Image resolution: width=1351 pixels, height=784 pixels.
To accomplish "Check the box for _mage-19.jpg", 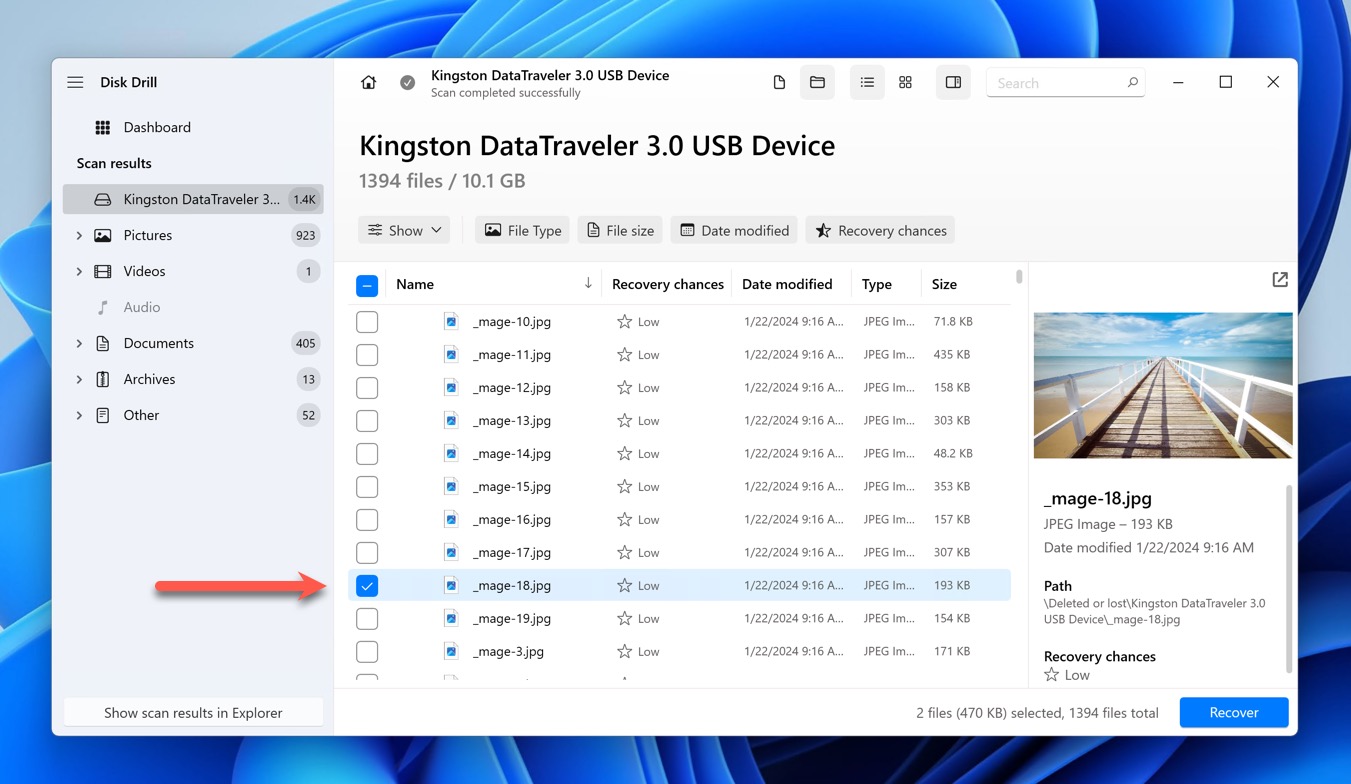I will pyautogui.click(x=367, y=619).
